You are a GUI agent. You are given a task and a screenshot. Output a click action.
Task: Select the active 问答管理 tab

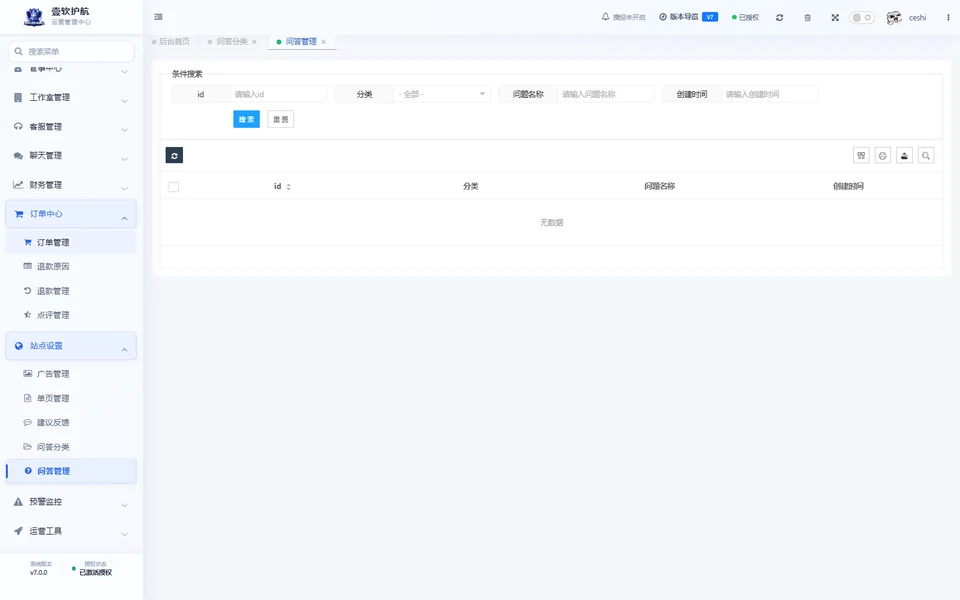point(301,42)
